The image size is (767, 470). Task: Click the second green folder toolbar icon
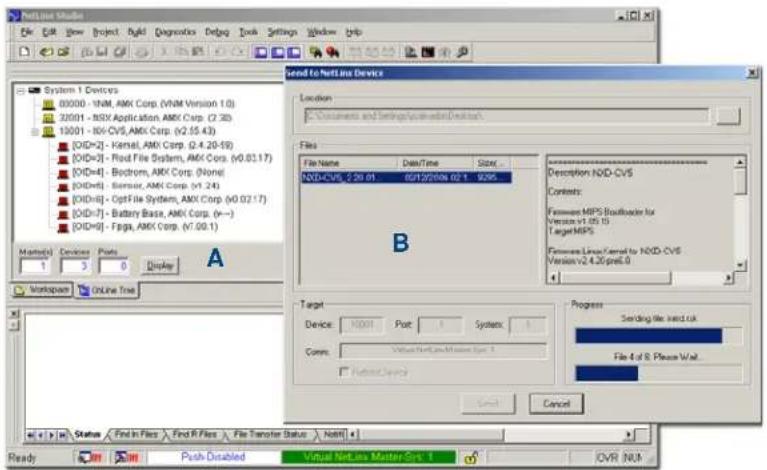pos(64,52)
